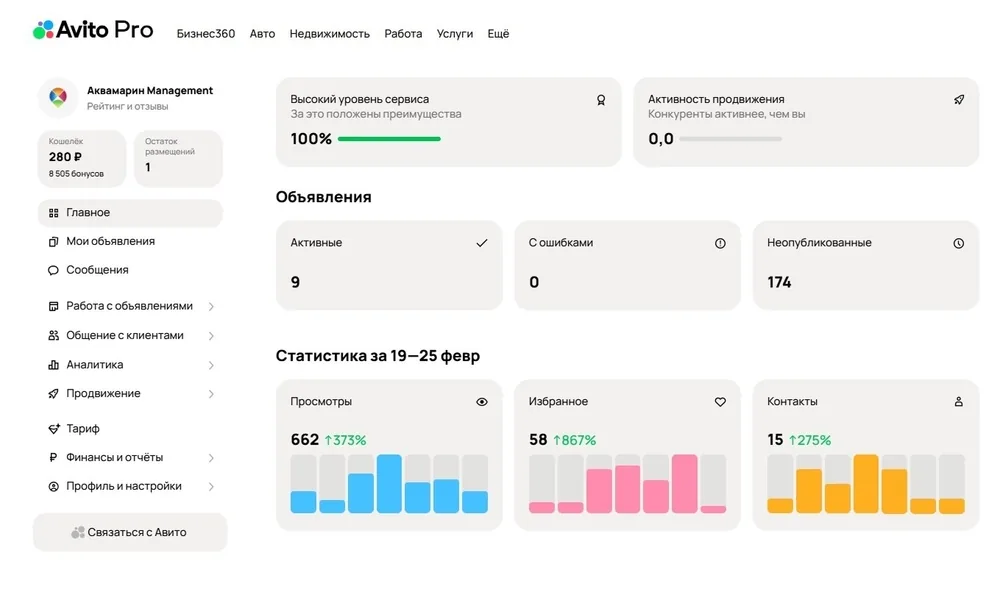This screenshot has width=1000, height=589.
Task: Click the ↑867% growth value on Избранное
Action: coord(575,440)
